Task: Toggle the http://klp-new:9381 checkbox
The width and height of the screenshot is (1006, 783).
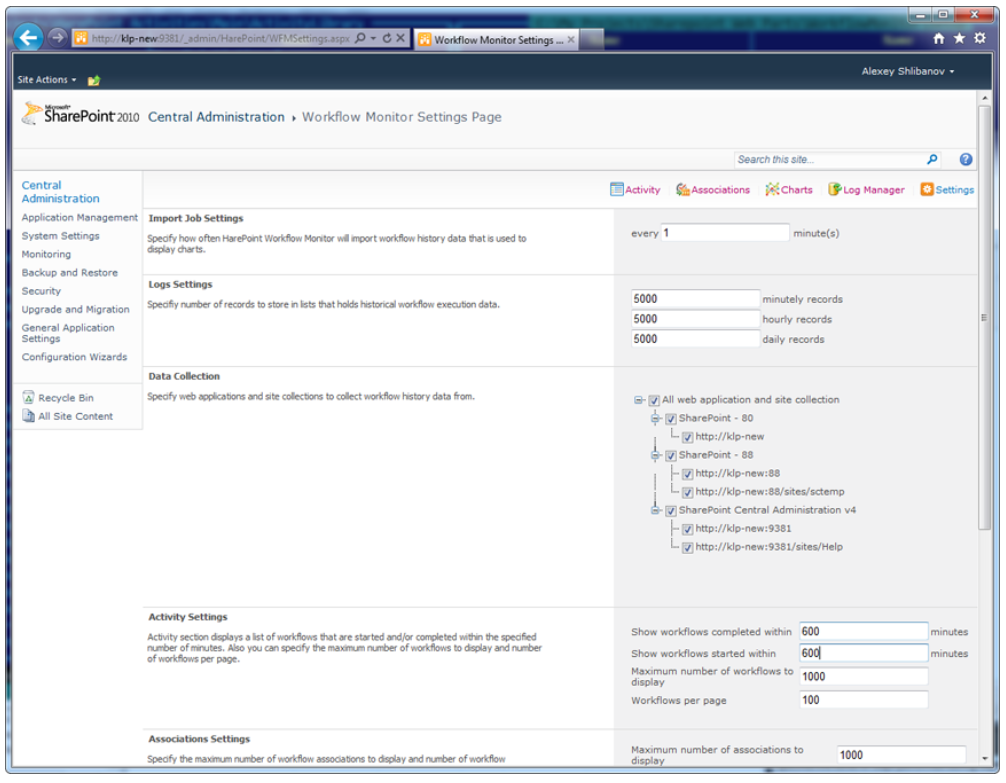Action: point(687,529)
